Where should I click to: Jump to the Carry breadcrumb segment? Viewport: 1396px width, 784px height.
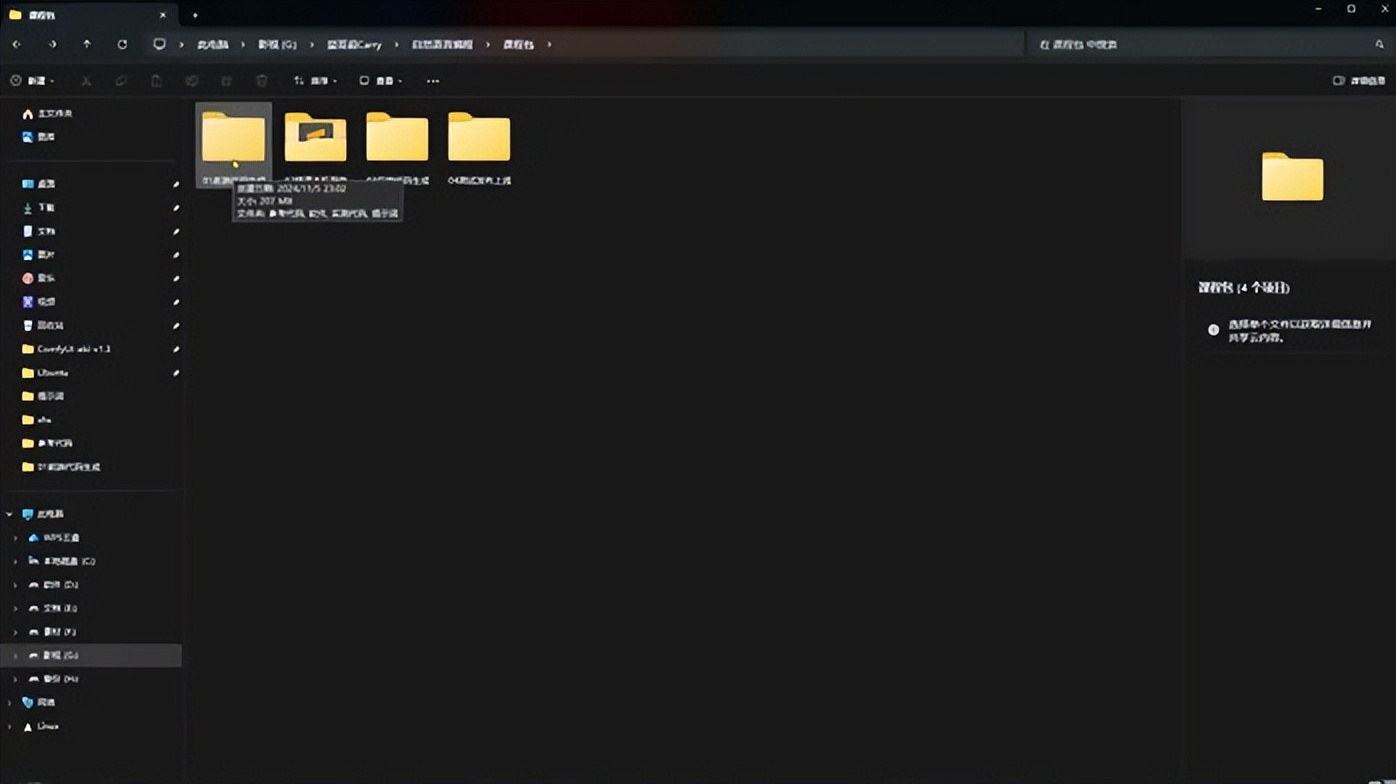tap(354, 45)
